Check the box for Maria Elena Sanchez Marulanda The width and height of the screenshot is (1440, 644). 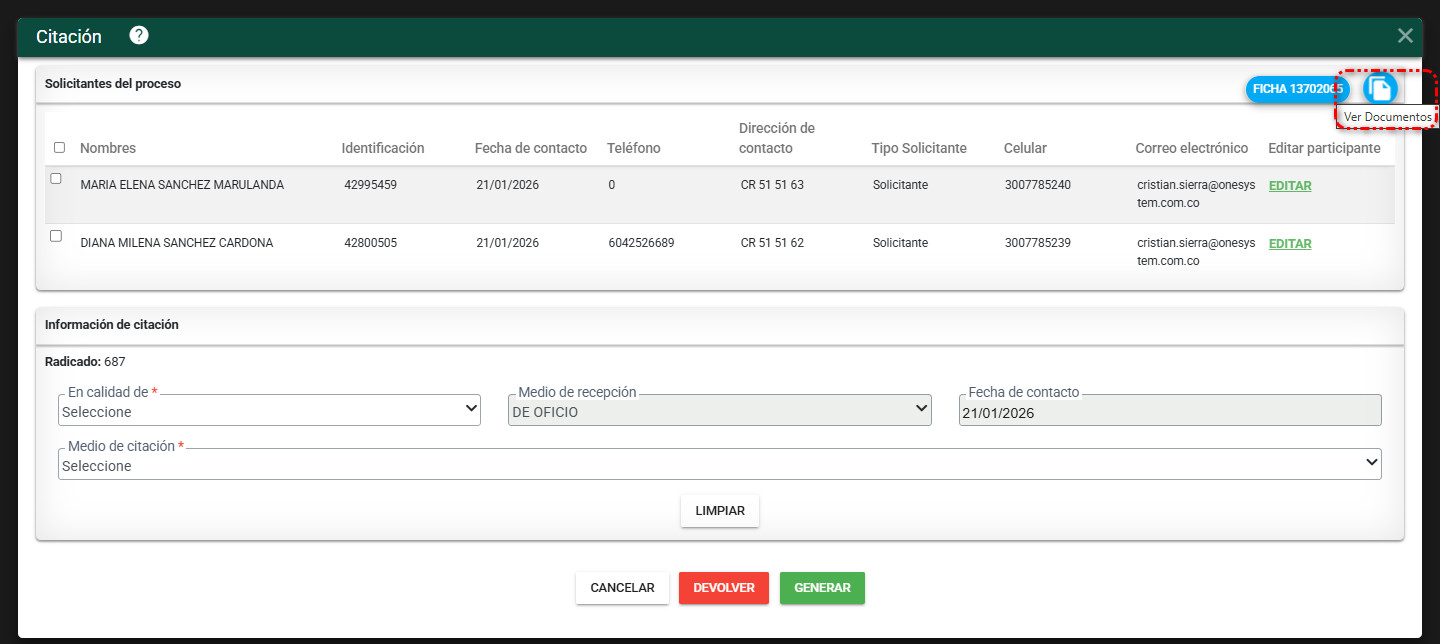click(x=56, y=179)
